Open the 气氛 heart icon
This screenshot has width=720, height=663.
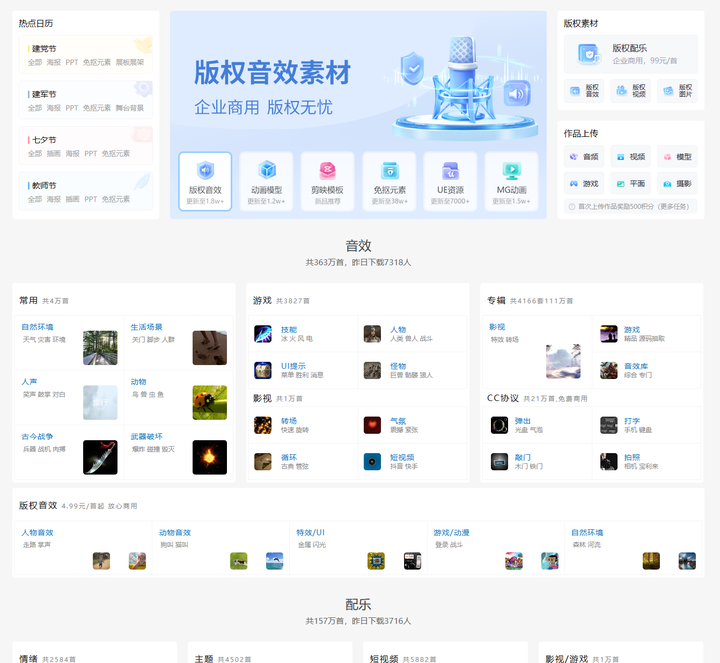click(372, 425)
